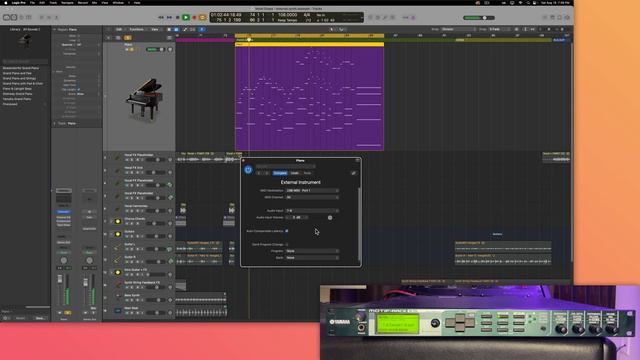Toggle the Auto-Compensate Latency checkbox
Image resolution: width=640 pixels, height=360 pixels.
(x=287, y=231)
